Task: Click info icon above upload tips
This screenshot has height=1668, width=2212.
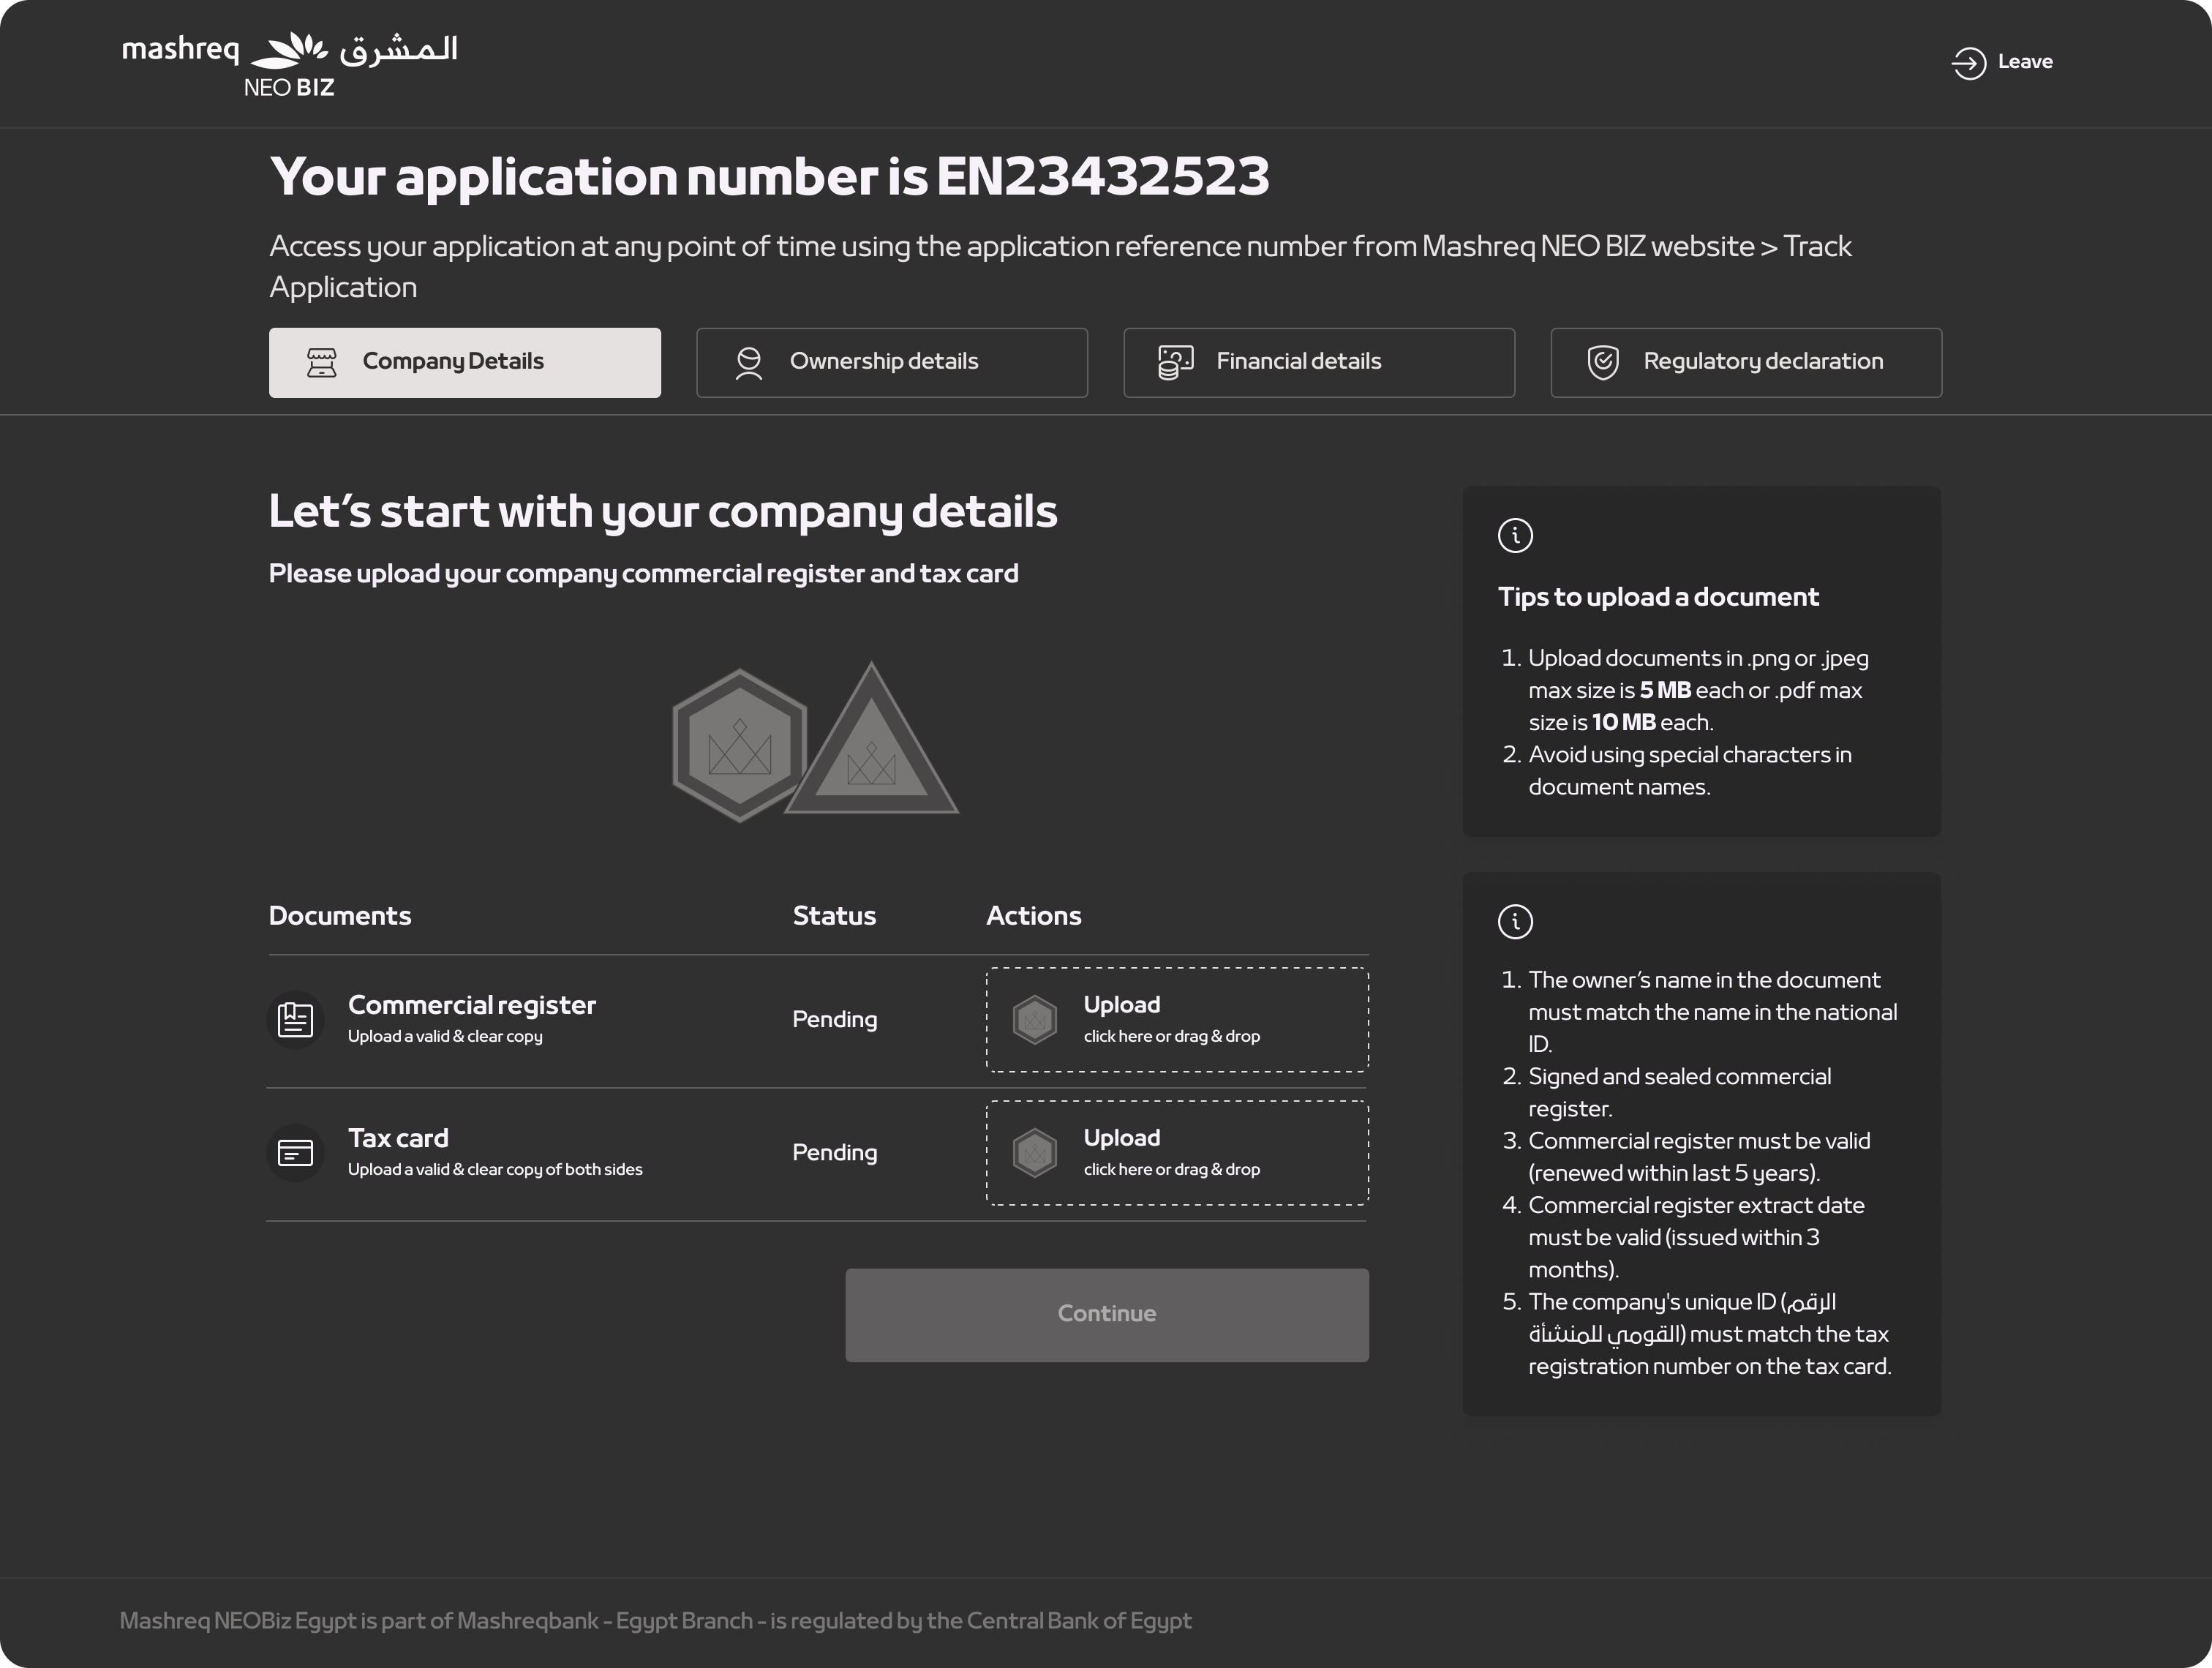Action: (x=1515, y=536)
